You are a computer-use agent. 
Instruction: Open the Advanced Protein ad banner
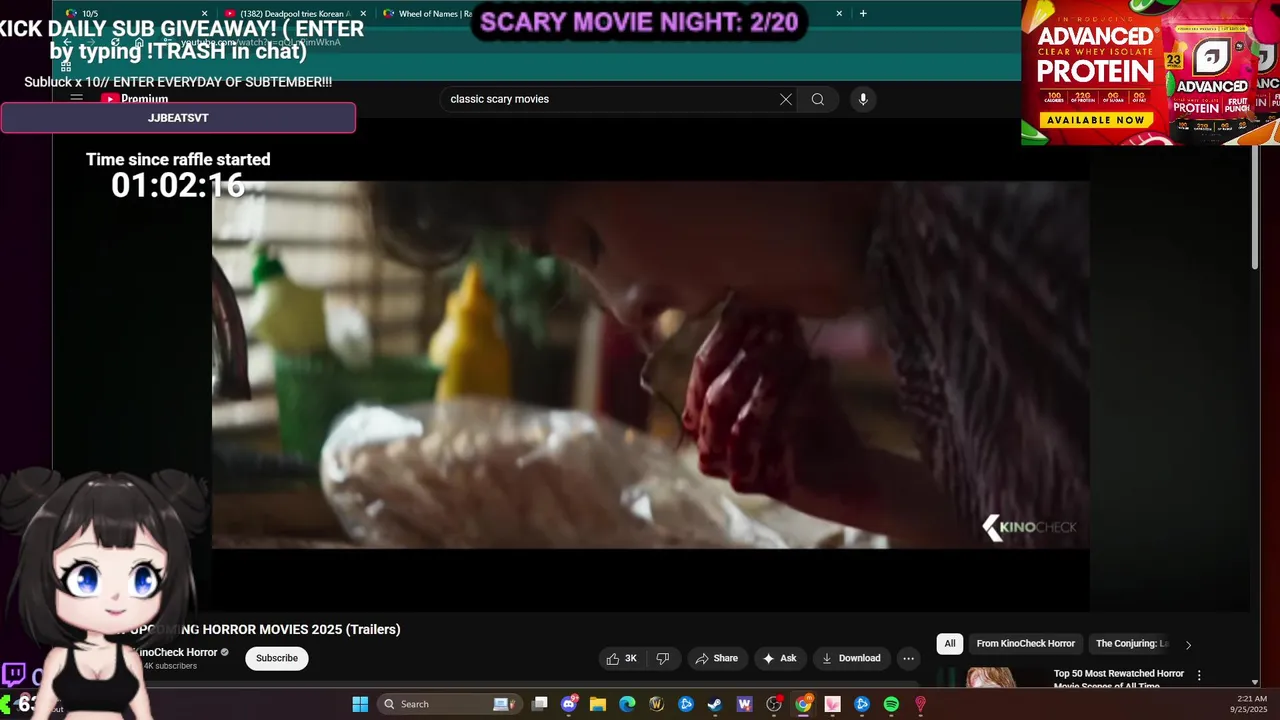click(x=1150, y=72)
